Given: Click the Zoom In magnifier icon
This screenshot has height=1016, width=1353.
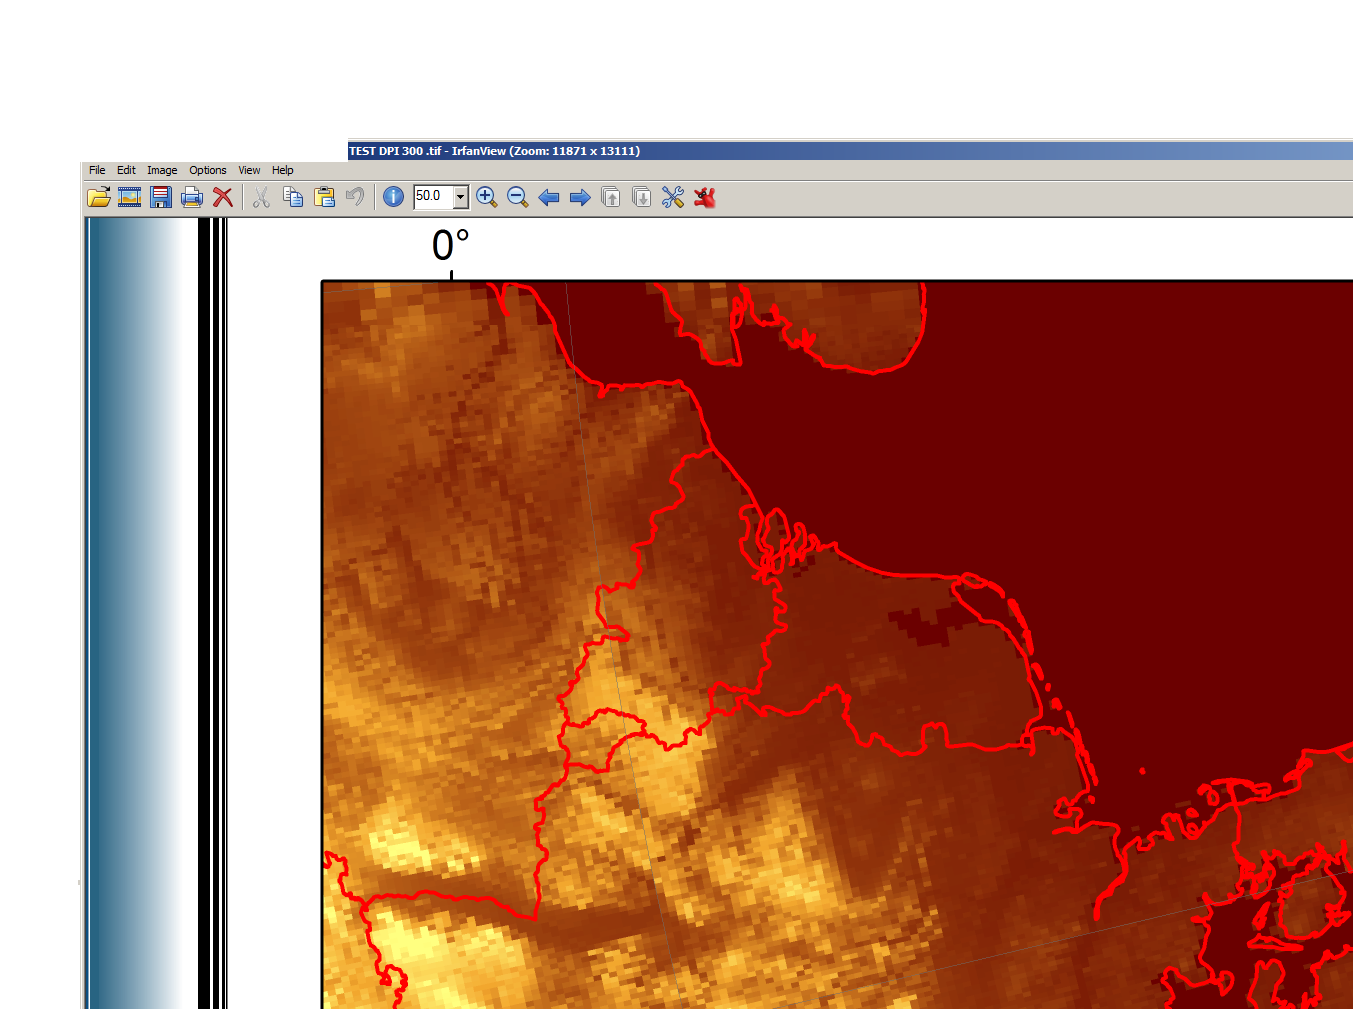Looking at the screenshot, I should tap(487, 197).
